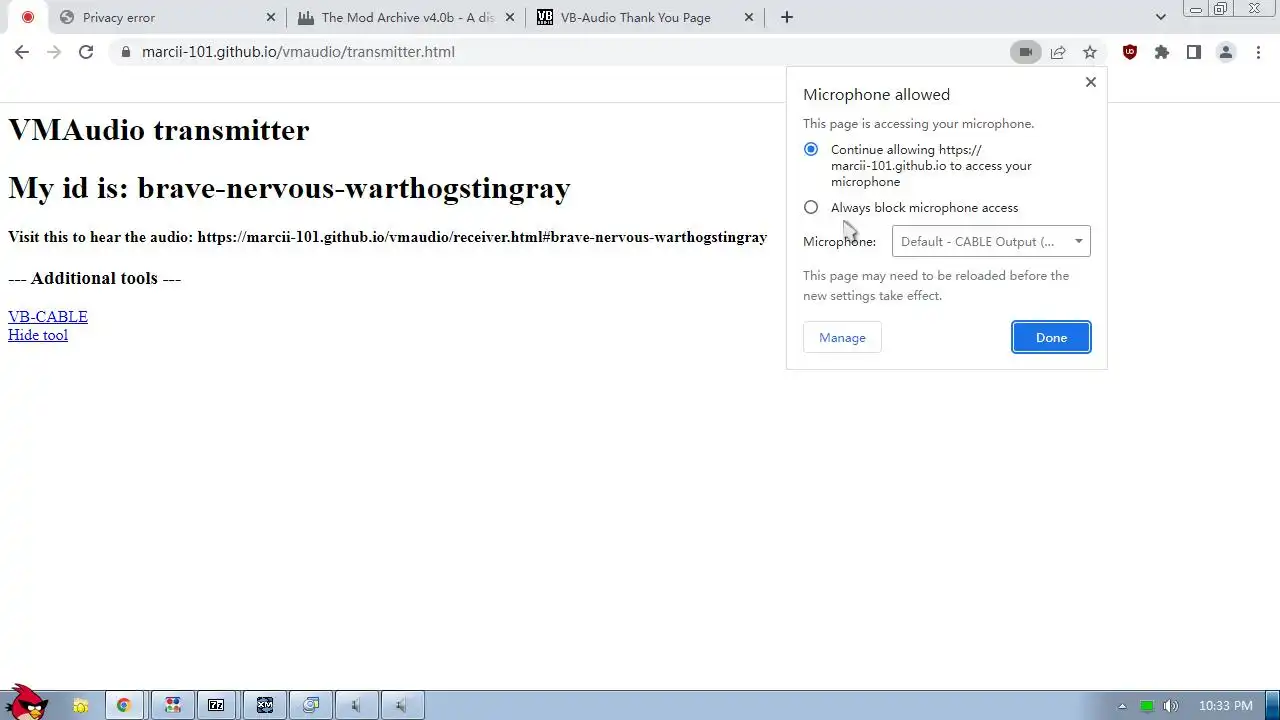Open the uBlock Origin extension
Image resolution: width=1280 pixels, height=720 pixels.
1130,52
